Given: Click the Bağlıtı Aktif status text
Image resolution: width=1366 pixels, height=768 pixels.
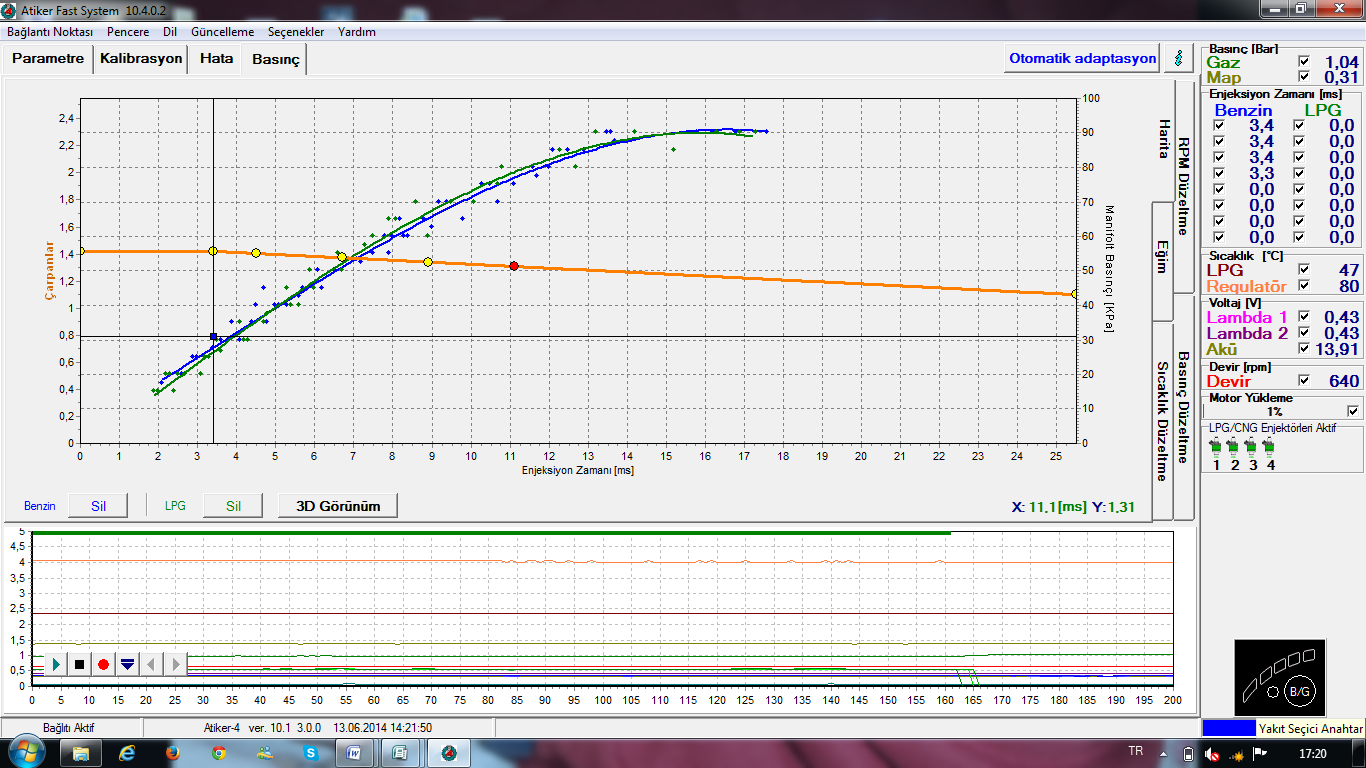Looking at the screenshot, I should 68,727.
